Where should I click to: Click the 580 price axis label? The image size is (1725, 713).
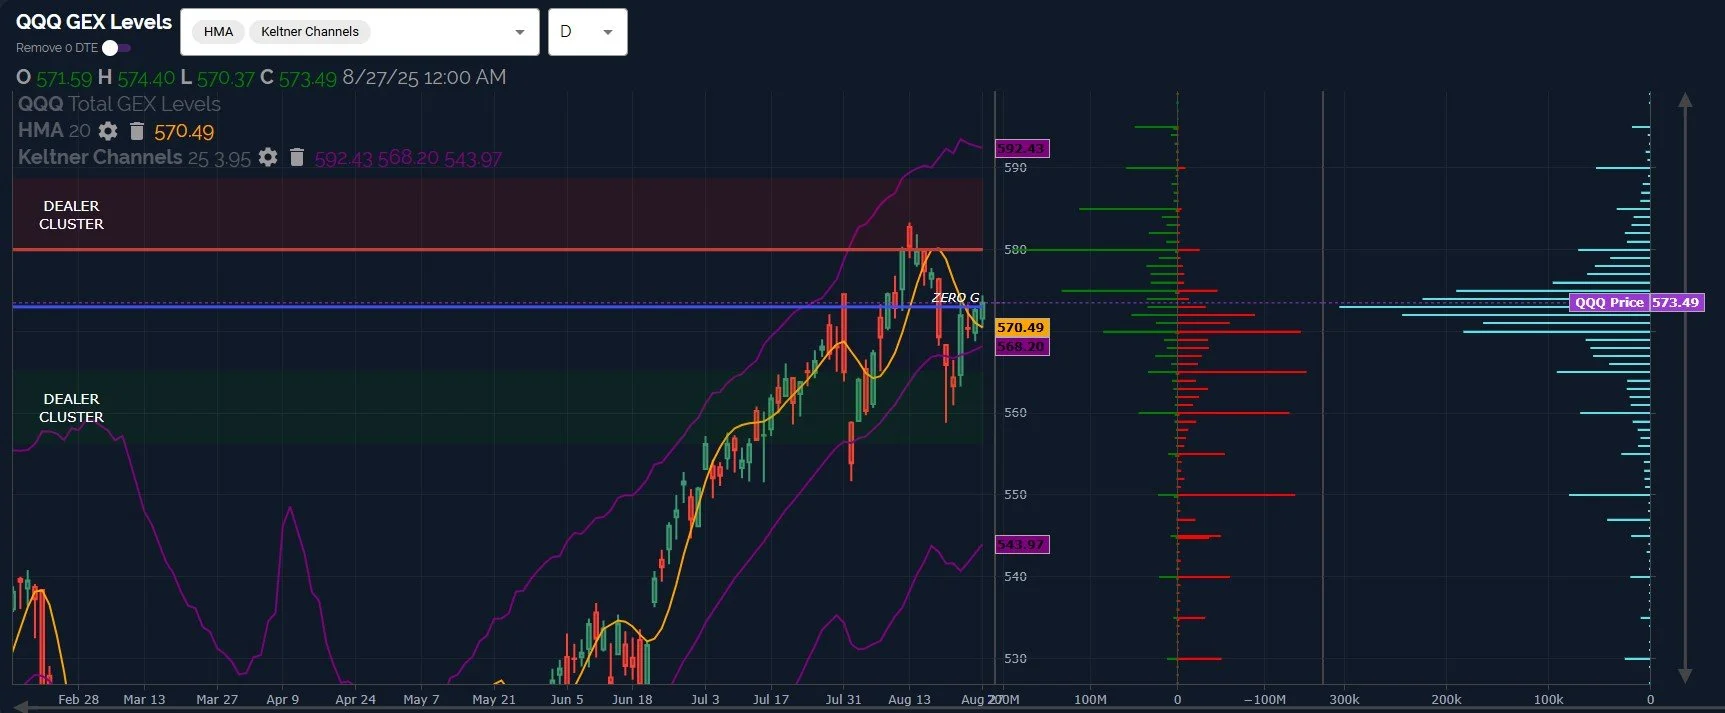tap(1015, 249)
